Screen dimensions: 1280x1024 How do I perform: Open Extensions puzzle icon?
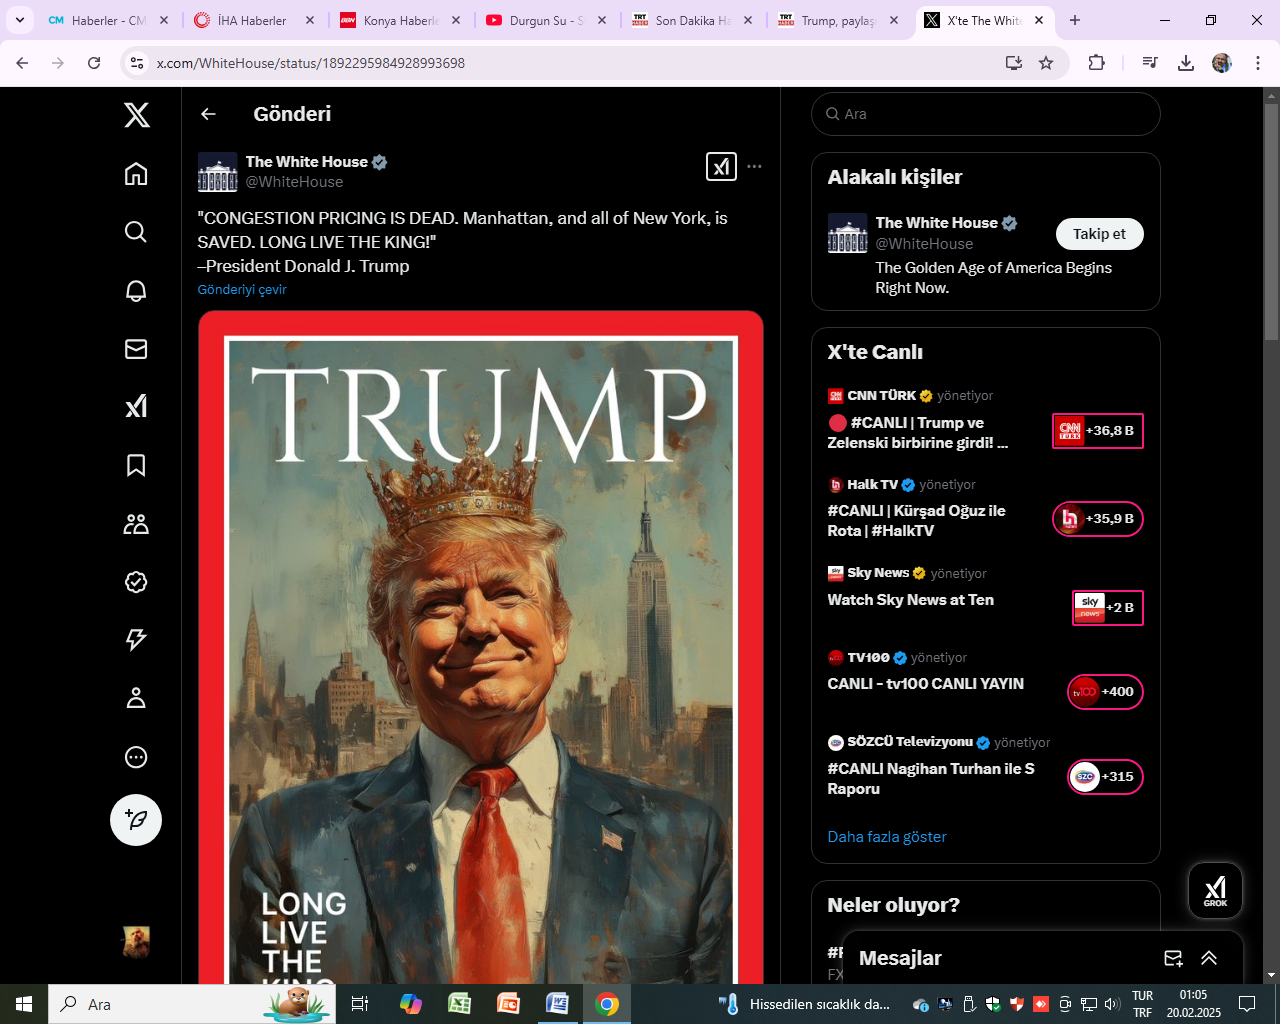(x=1097, y=63)
